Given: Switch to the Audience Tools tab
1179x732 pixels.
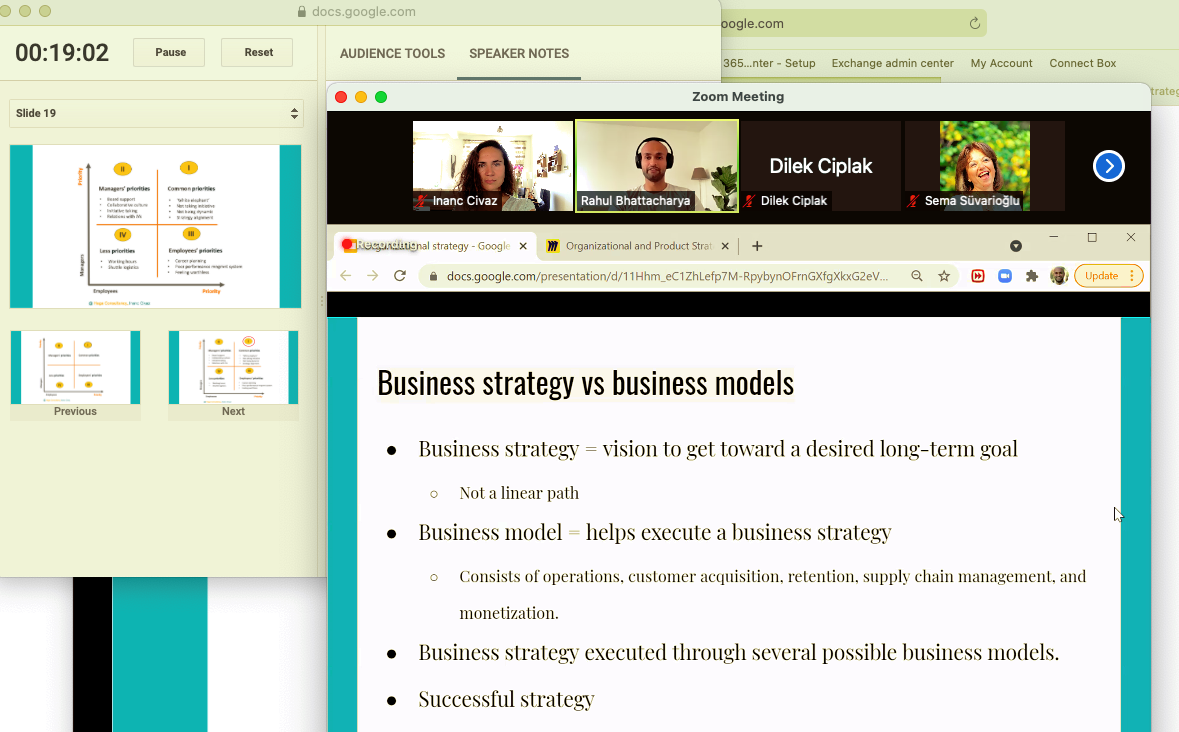Looking at the screenshot, I should (x=392, y=54).
